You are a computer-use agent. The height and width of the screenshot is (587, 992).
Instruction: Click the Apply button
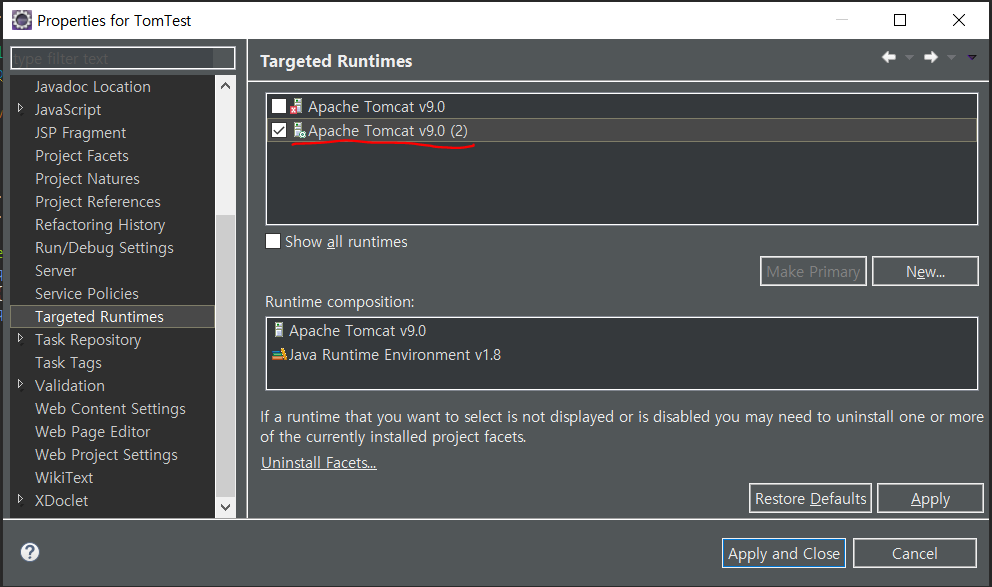930,498
